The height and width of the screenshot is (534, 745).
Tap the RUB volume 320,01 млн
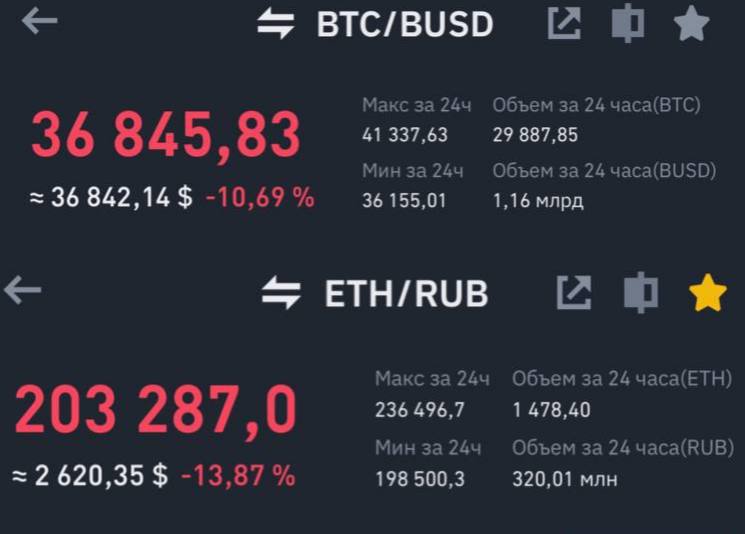click(565, 479)
